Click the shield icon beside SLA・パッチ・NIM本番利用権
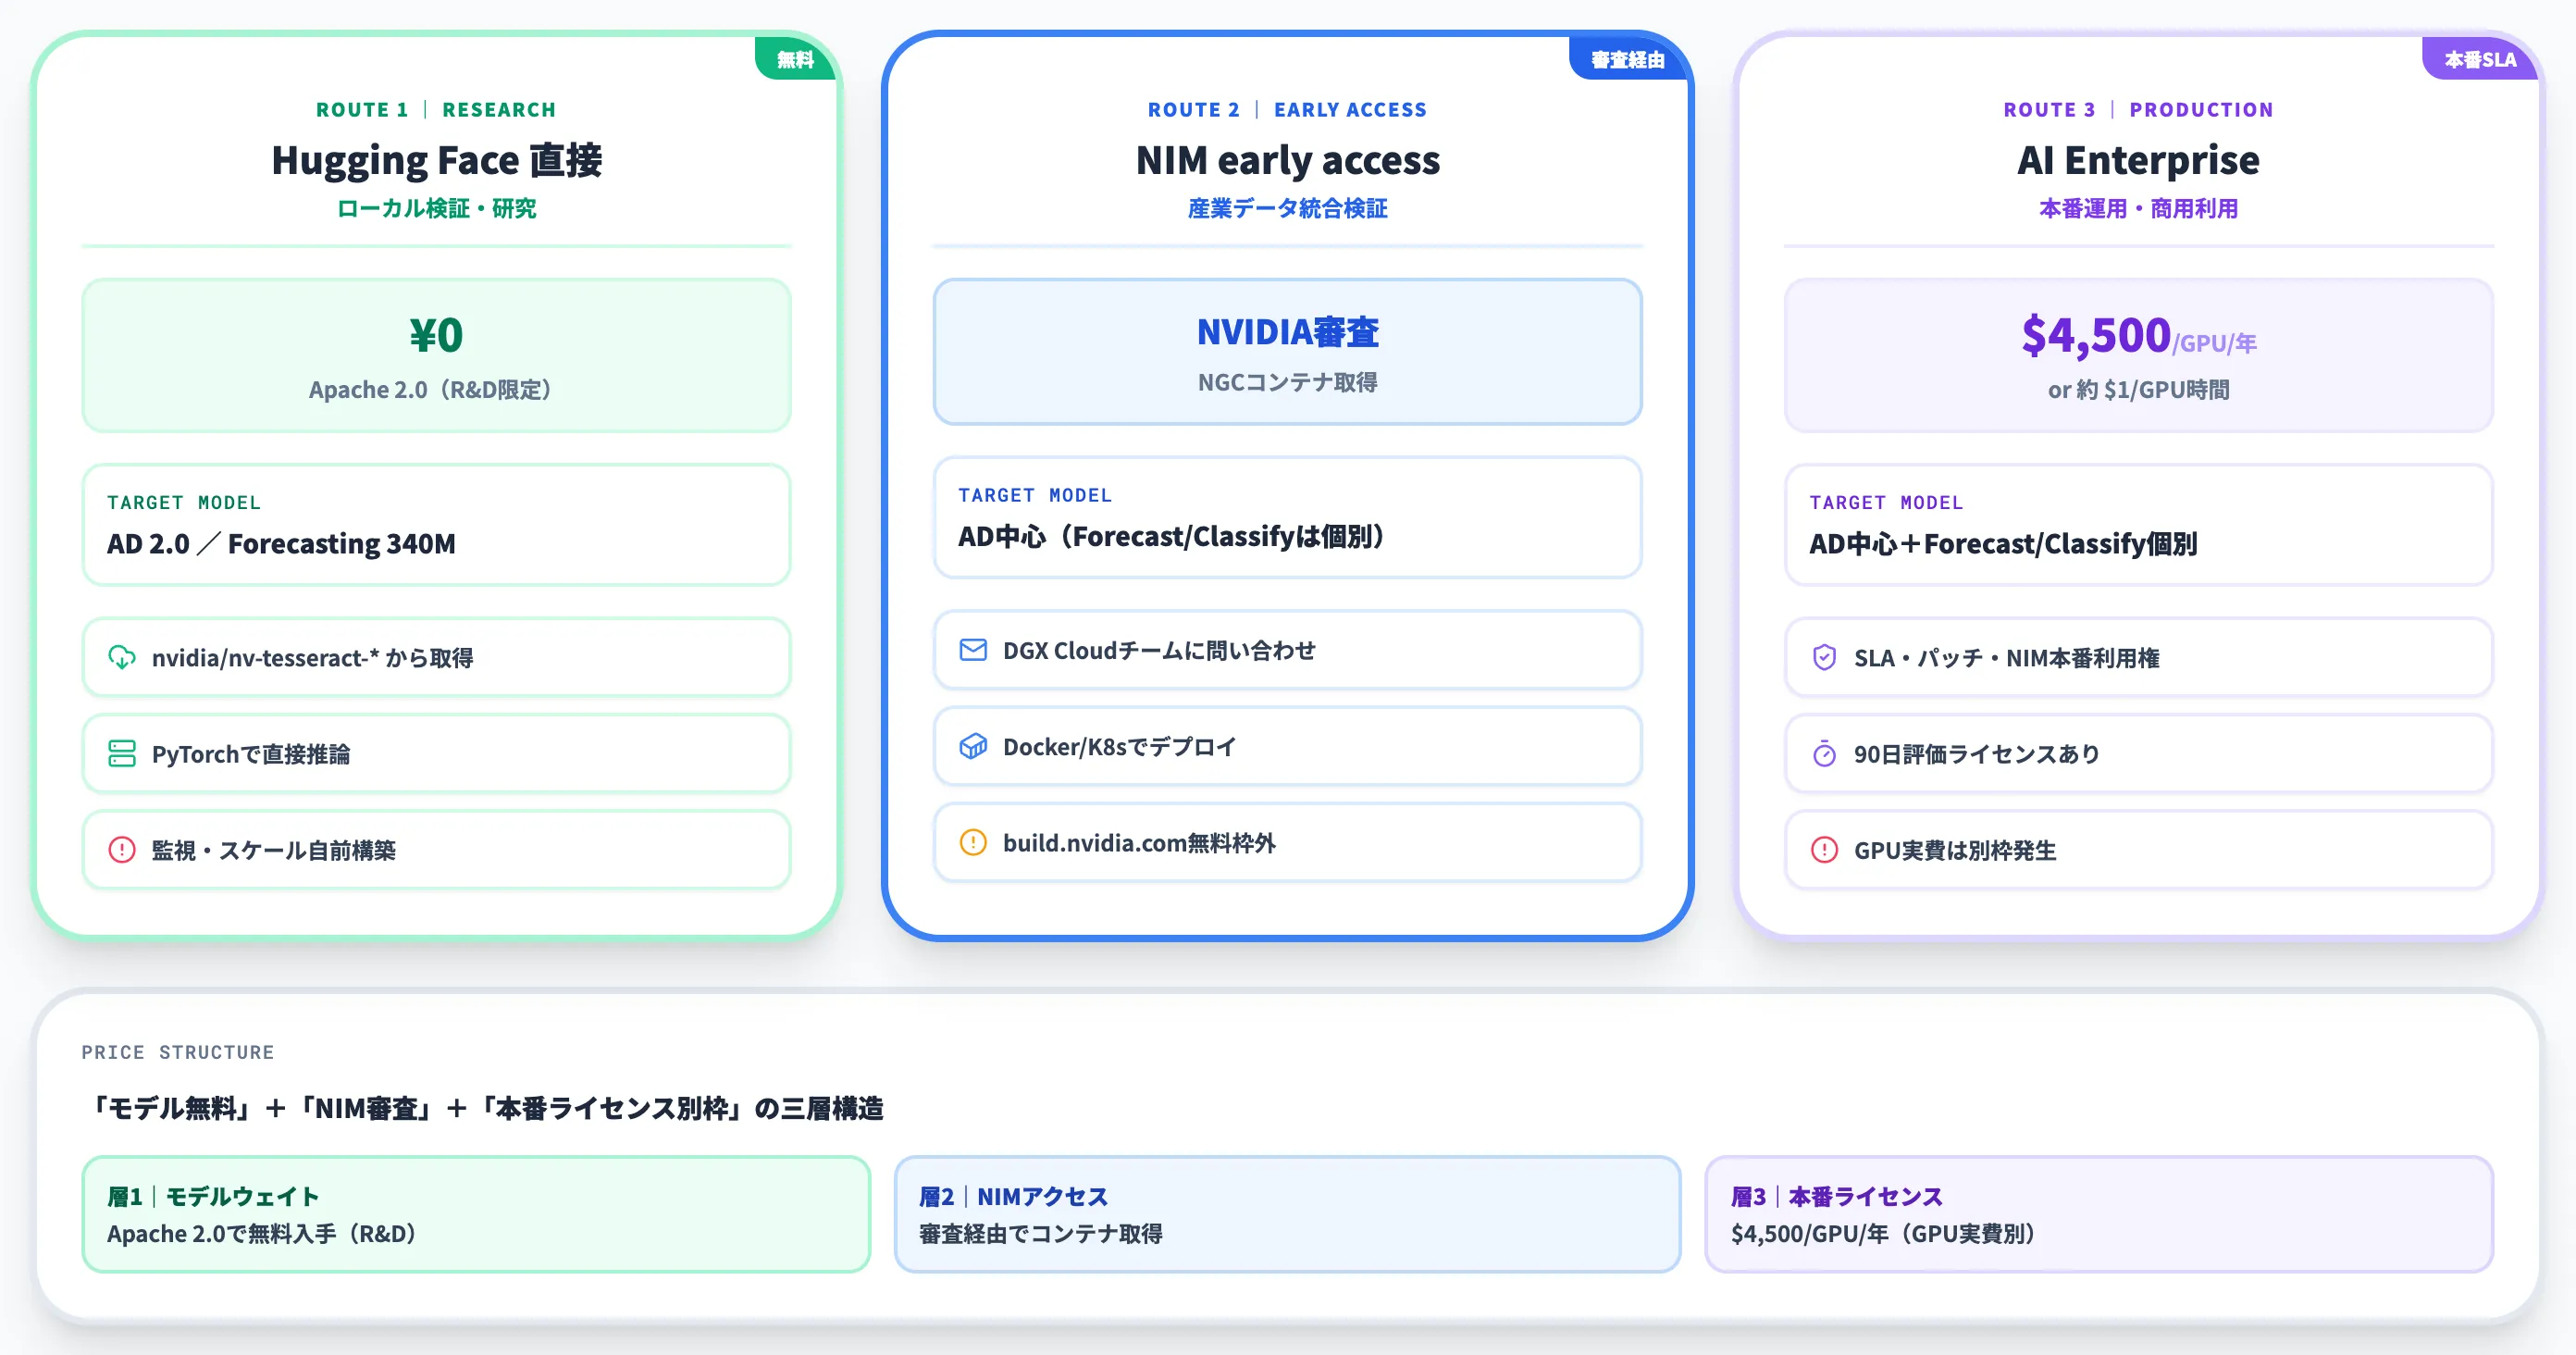 [1824, 657]
